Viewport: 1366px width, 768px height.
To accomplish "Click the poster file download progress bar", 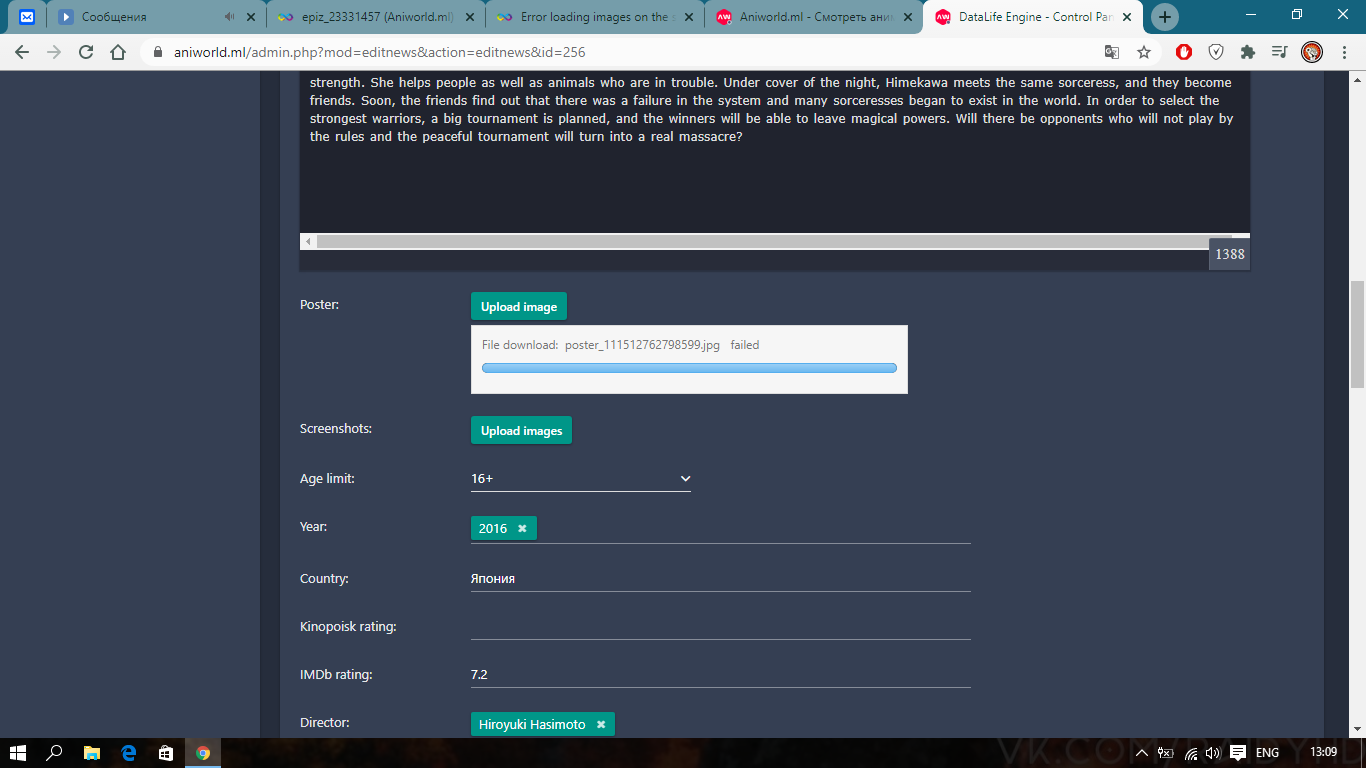I will 689,368.
